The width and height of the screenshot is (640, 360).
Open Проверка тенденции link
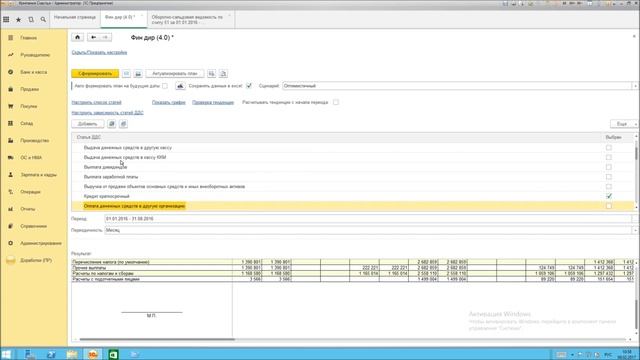[x=213, y=102]
